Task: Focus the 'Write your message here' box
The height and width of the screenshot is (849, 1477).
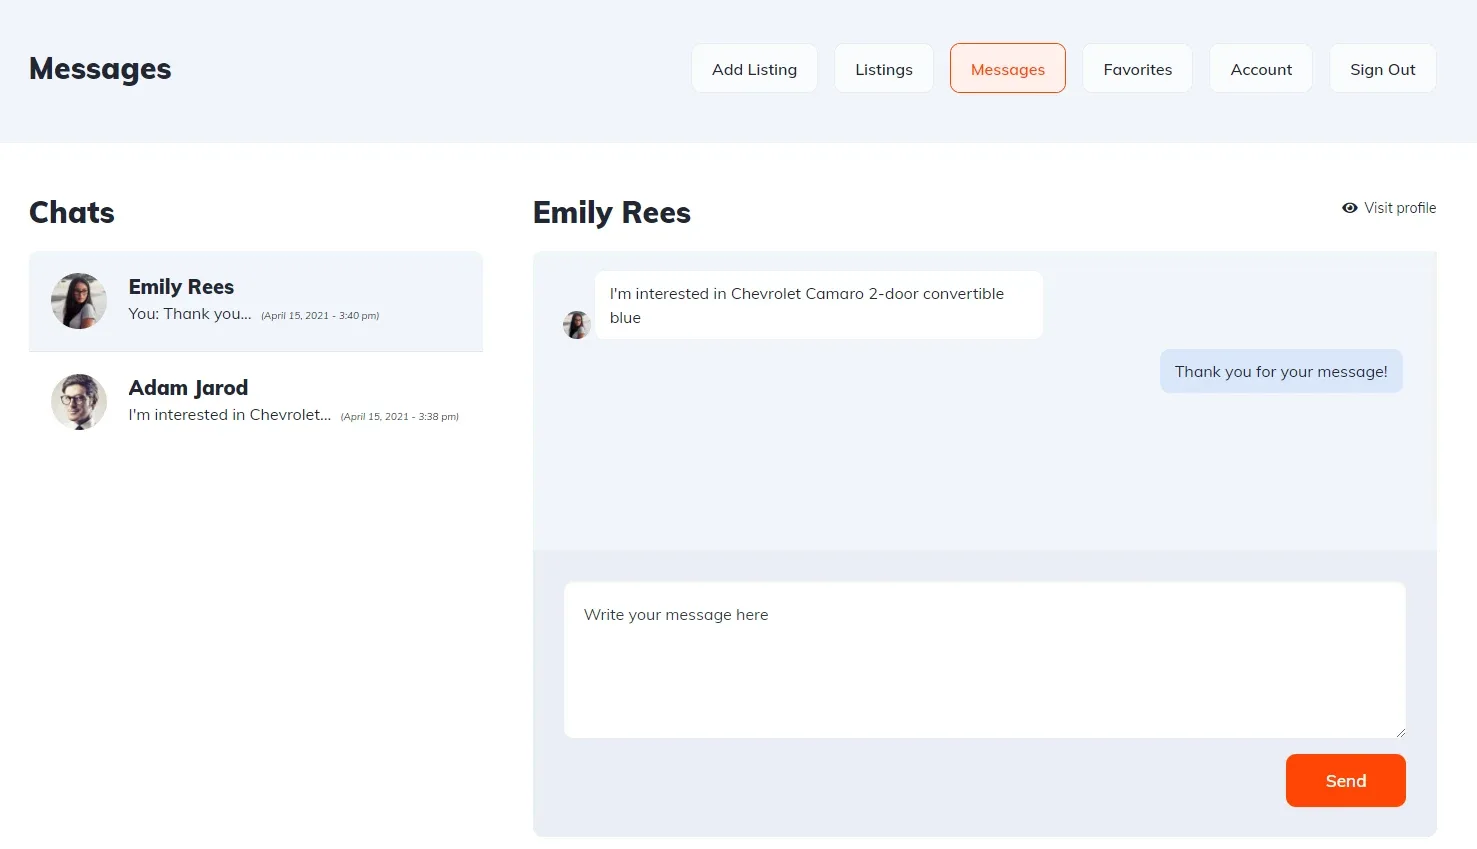Action: 985,660
